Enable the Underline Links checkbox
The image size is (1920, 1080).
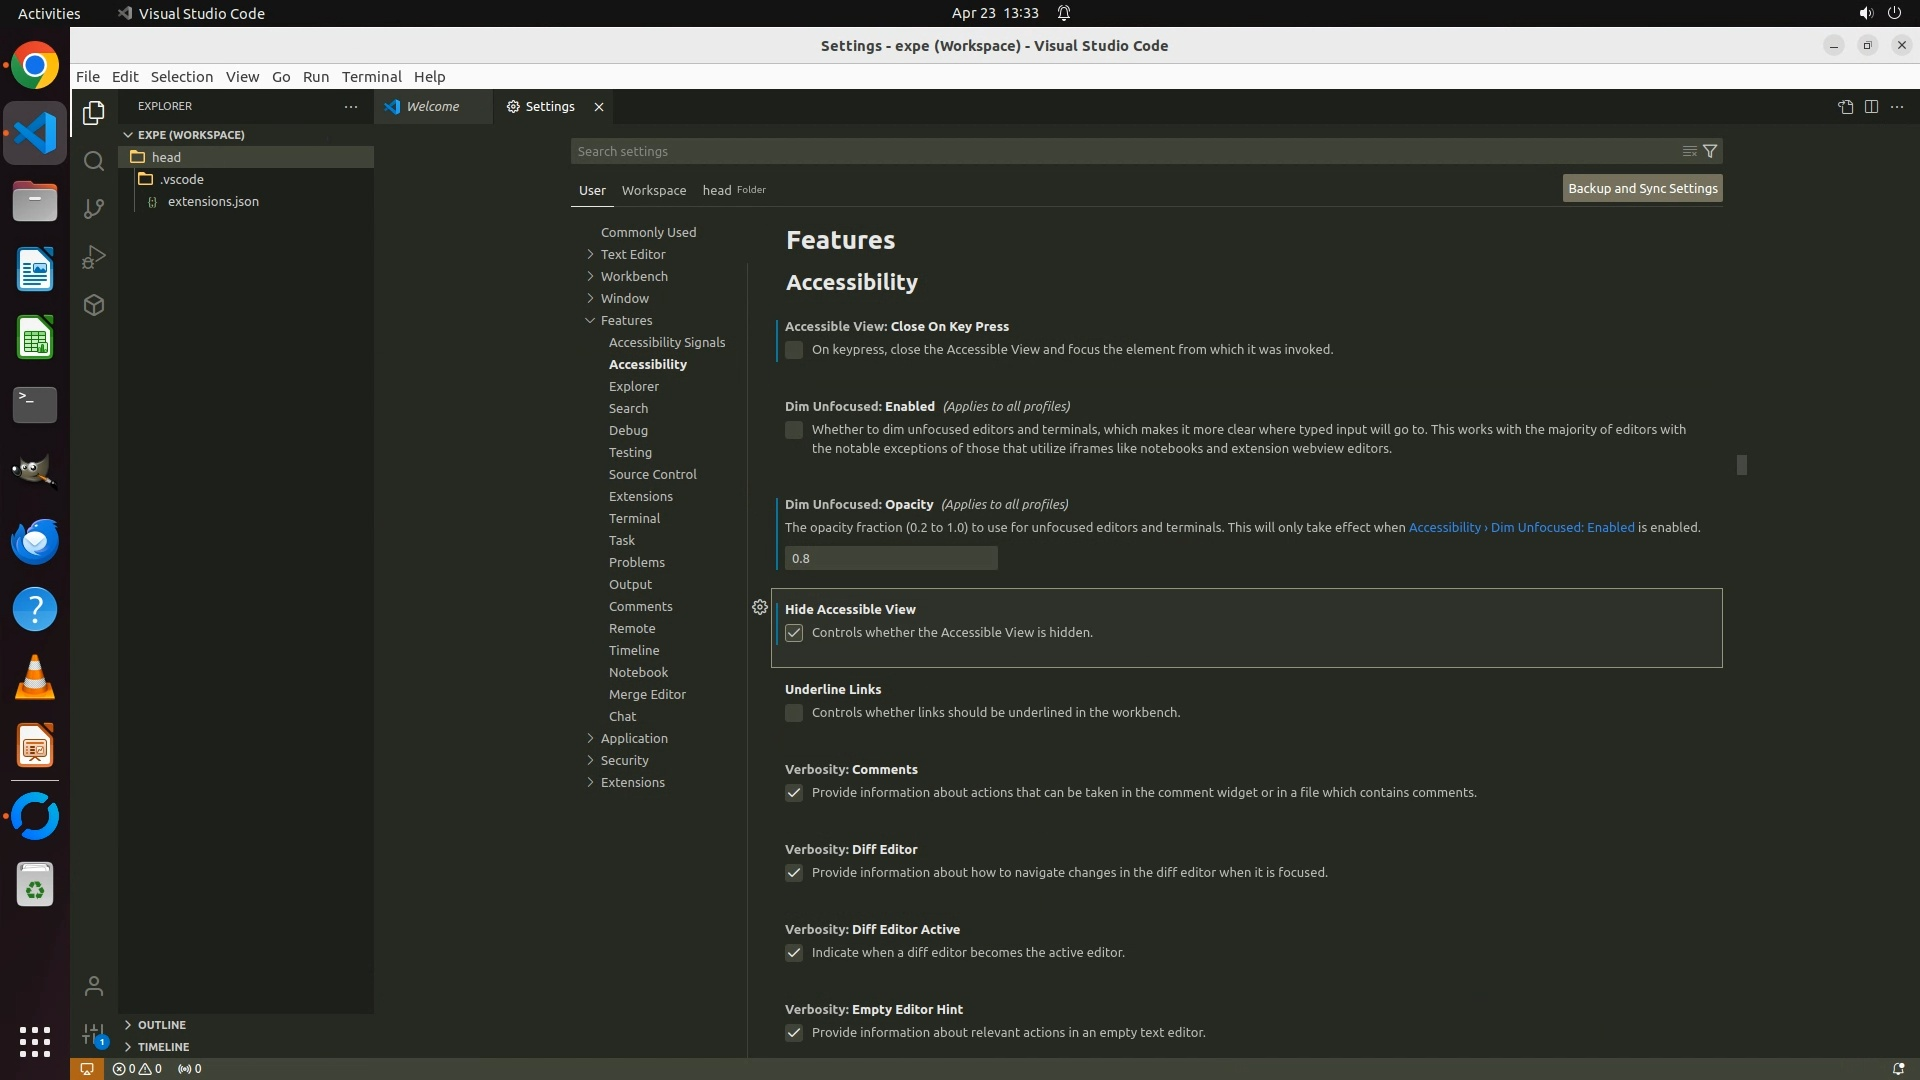tap(794, 713)
